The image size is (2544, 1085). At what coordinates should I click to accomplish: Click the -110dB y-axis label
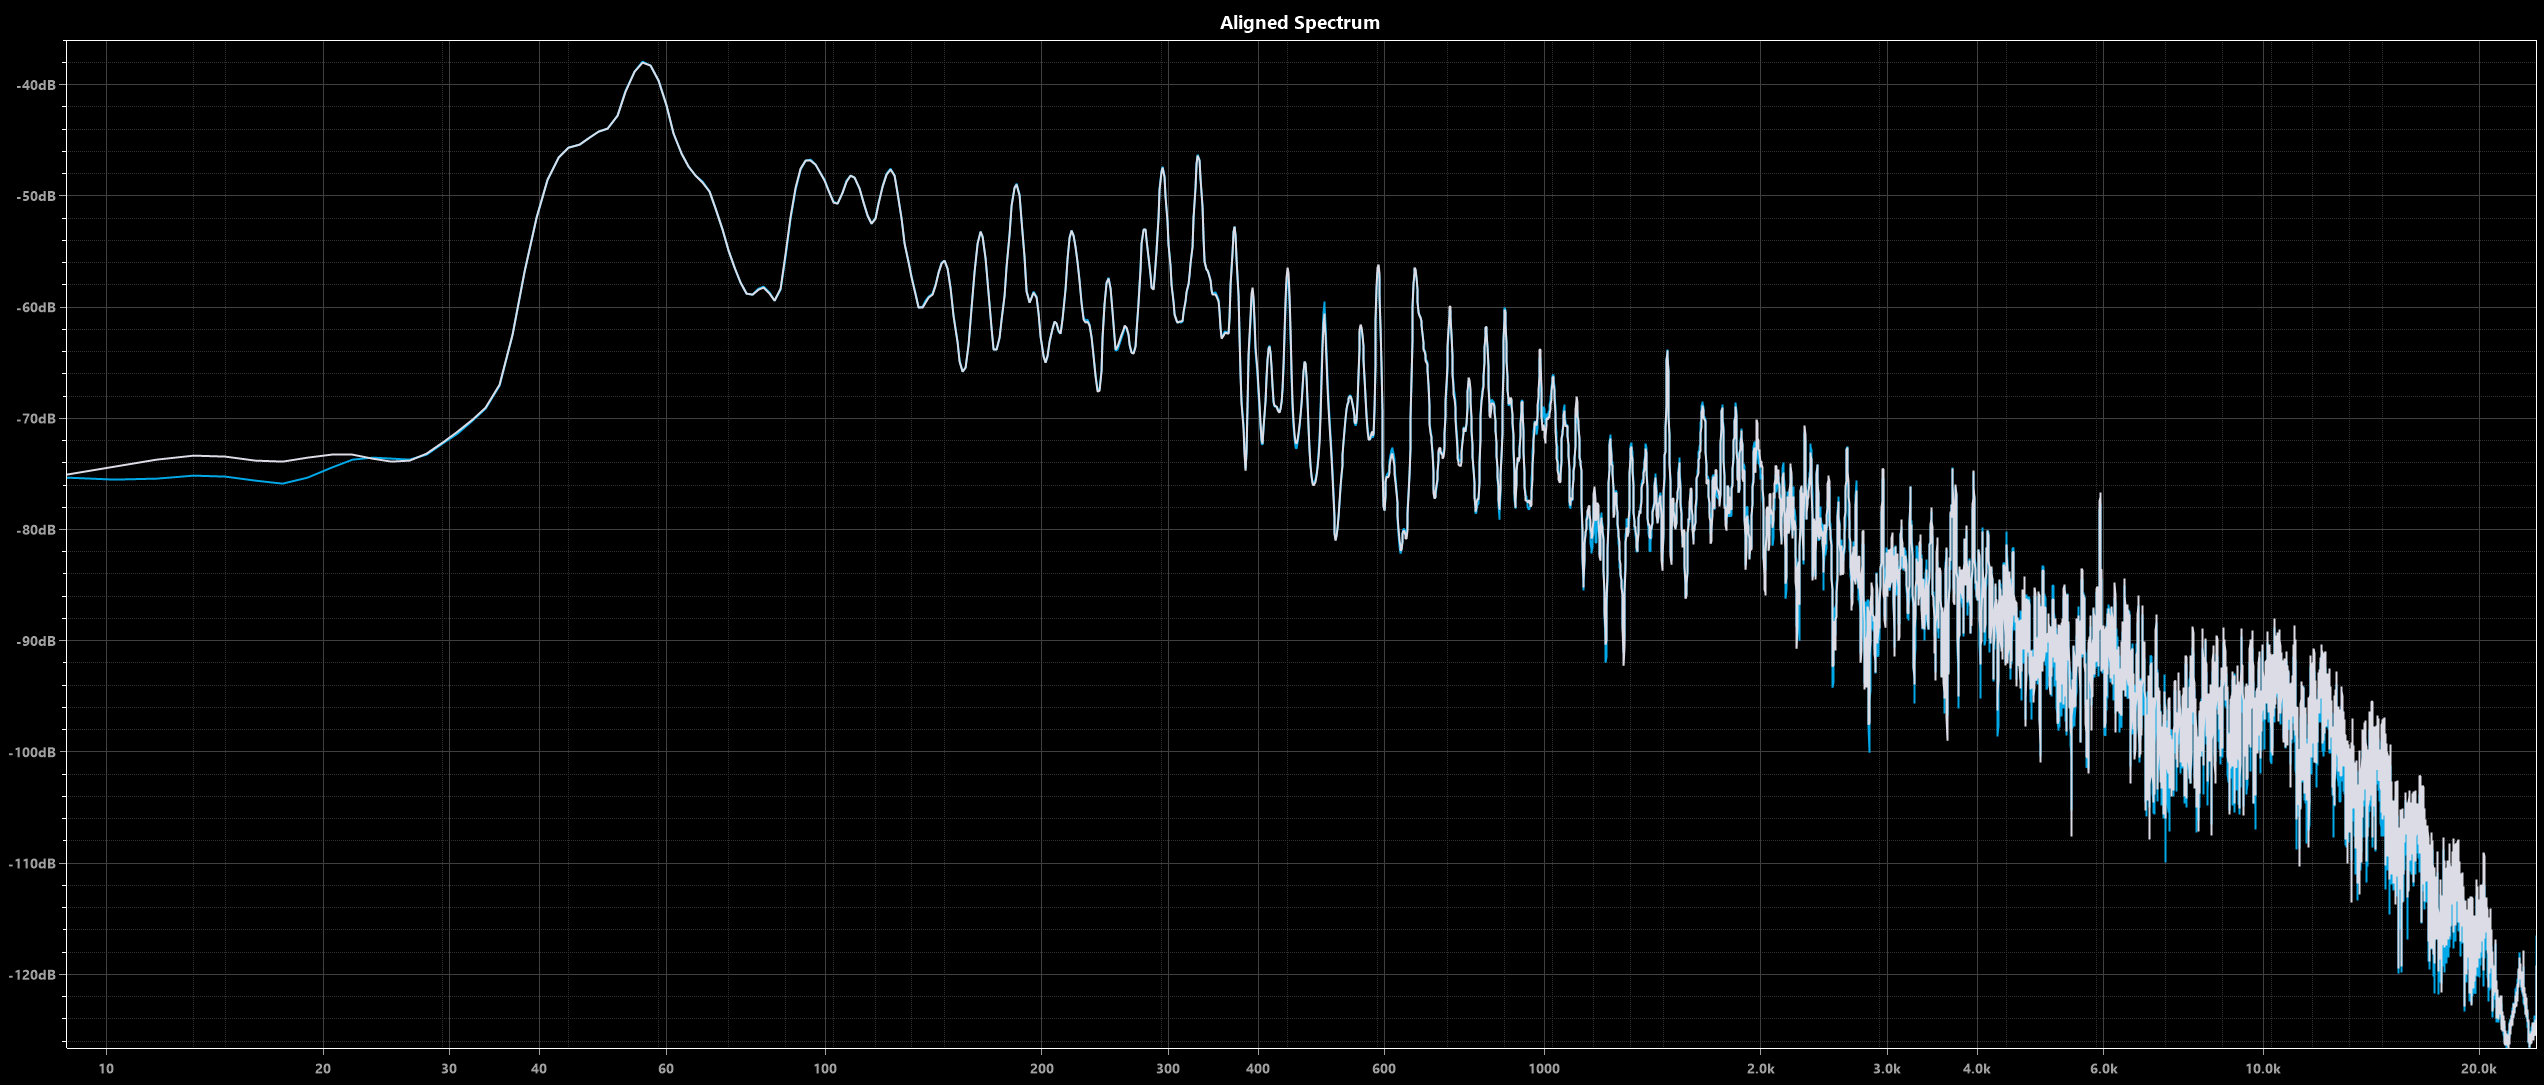[x=32, y=863]
